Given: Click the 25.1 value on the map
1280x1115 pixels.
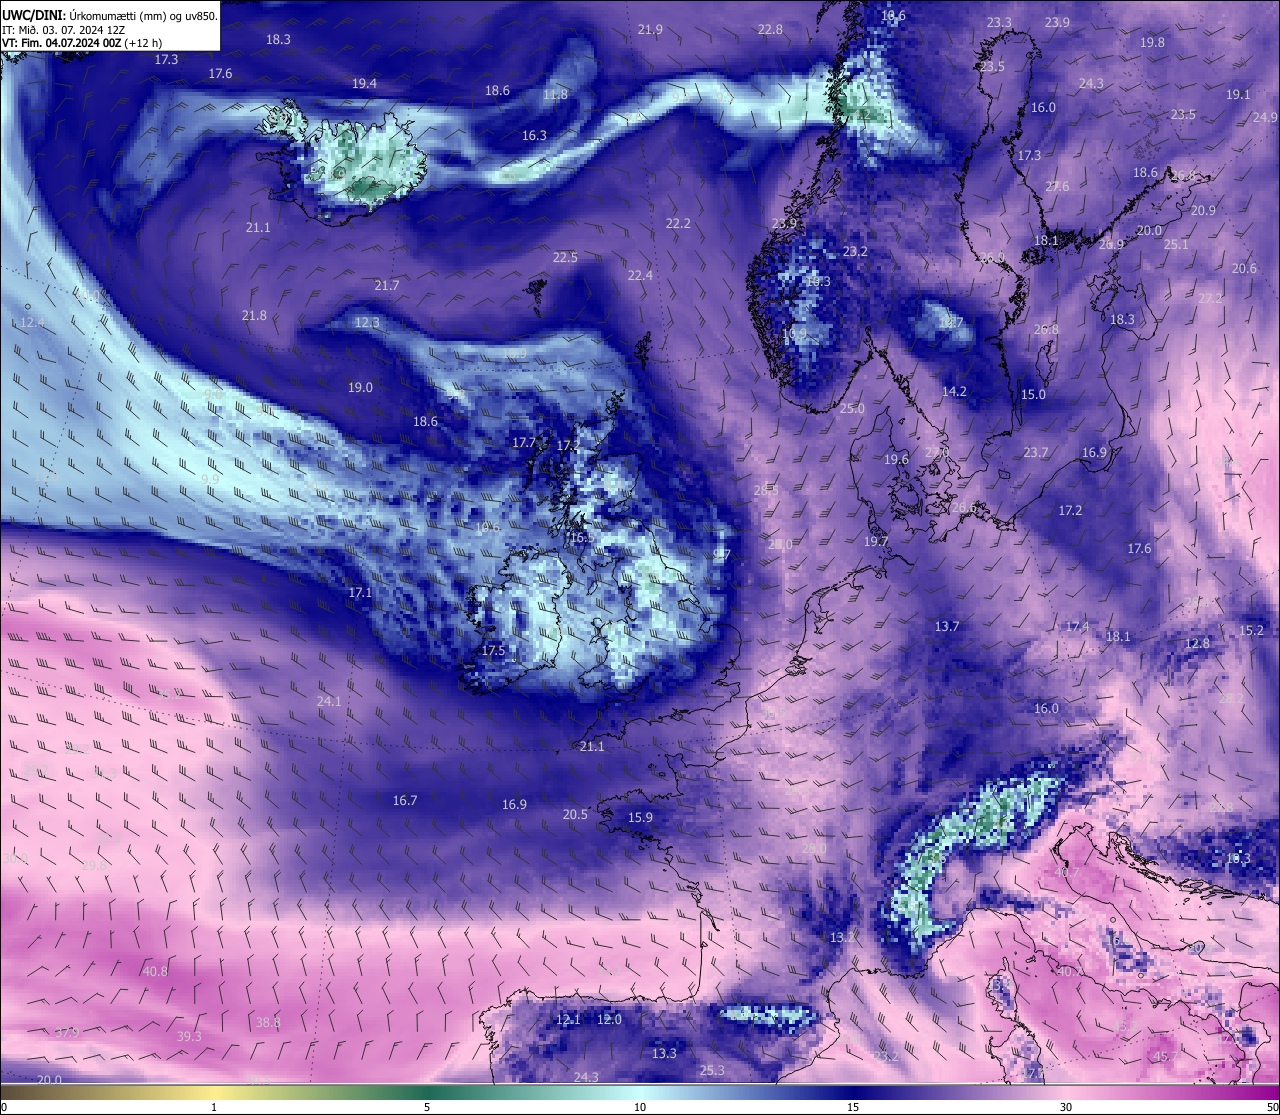Looking at the screenshot, I should click(x=1176, y=245).
